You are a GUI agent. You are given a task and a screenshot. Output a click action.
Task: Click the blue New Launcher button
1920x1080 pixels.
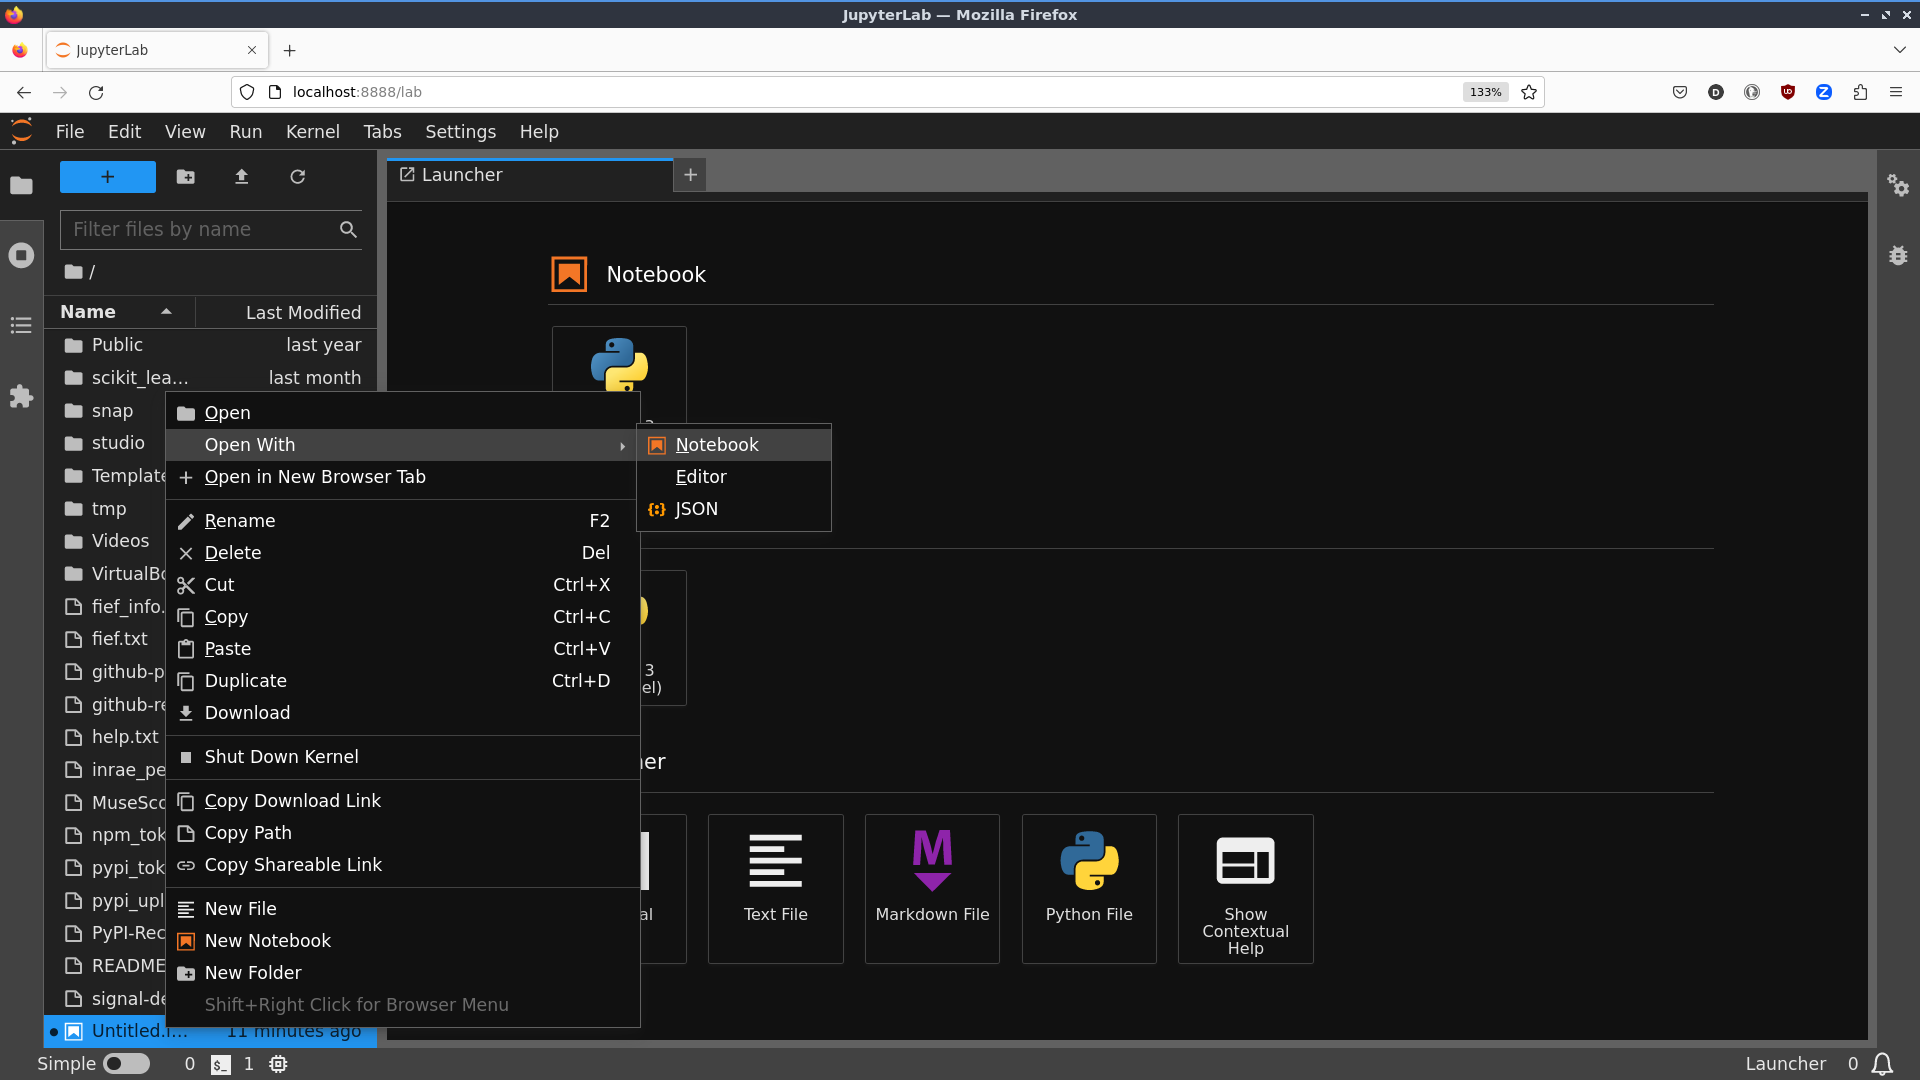click(x=108, y=177)
